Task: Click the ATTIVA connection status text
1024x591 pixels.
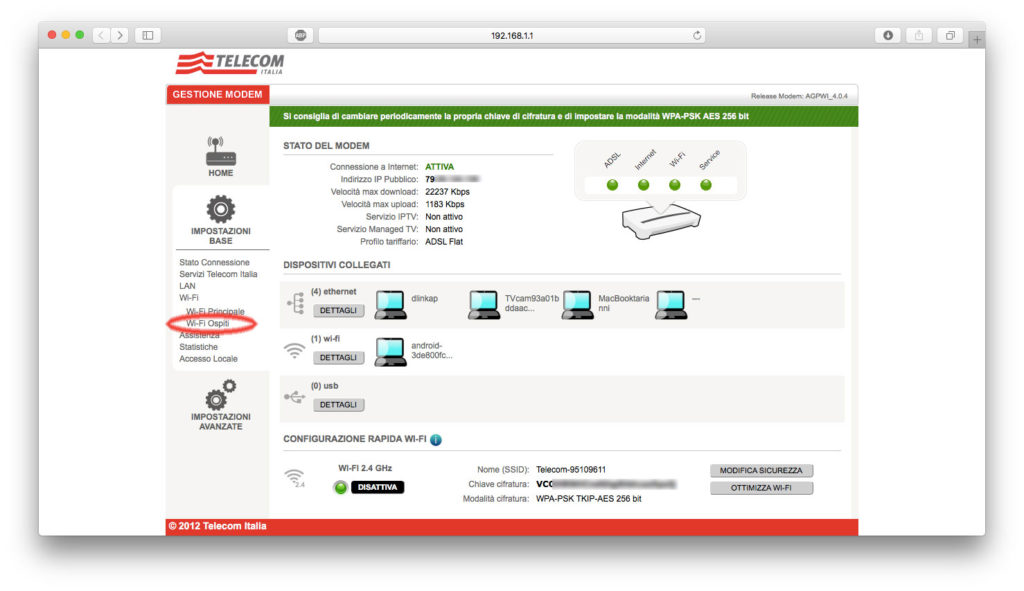Action: click(x=440, y=167)
